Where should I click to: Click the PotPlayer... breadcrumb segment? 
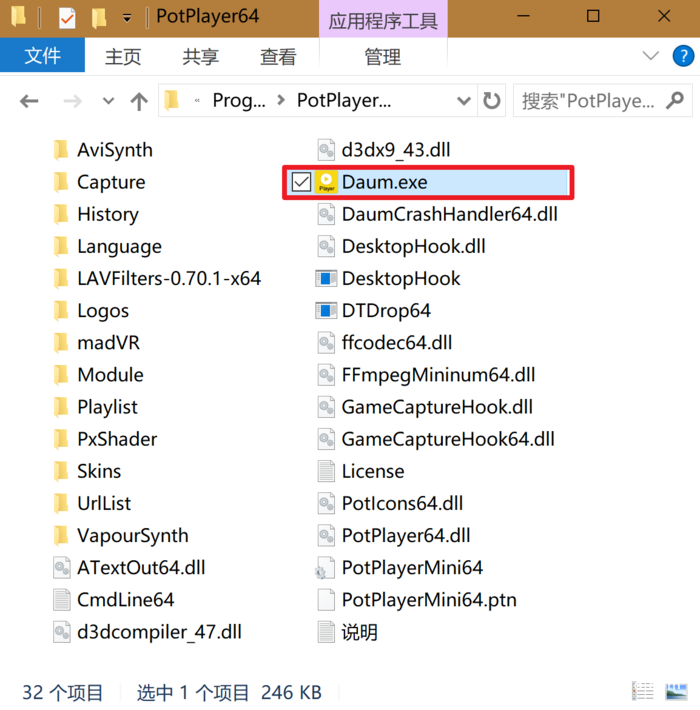point(344,100)
